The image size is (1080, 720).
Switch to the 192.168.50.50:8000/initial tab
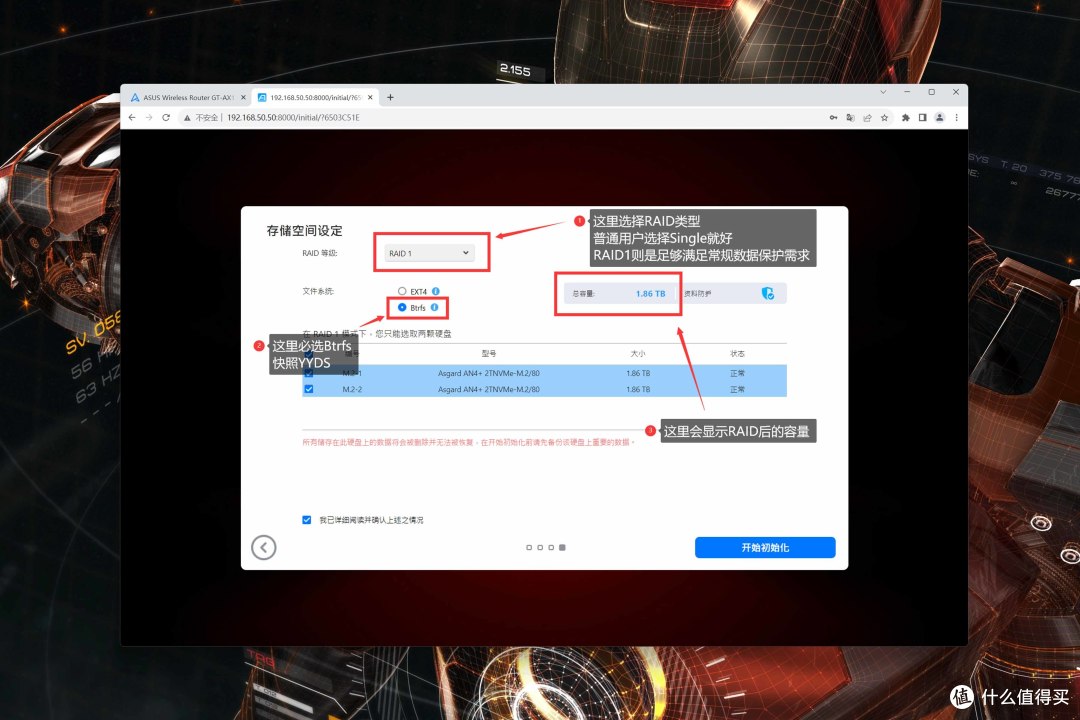(315, 97)
